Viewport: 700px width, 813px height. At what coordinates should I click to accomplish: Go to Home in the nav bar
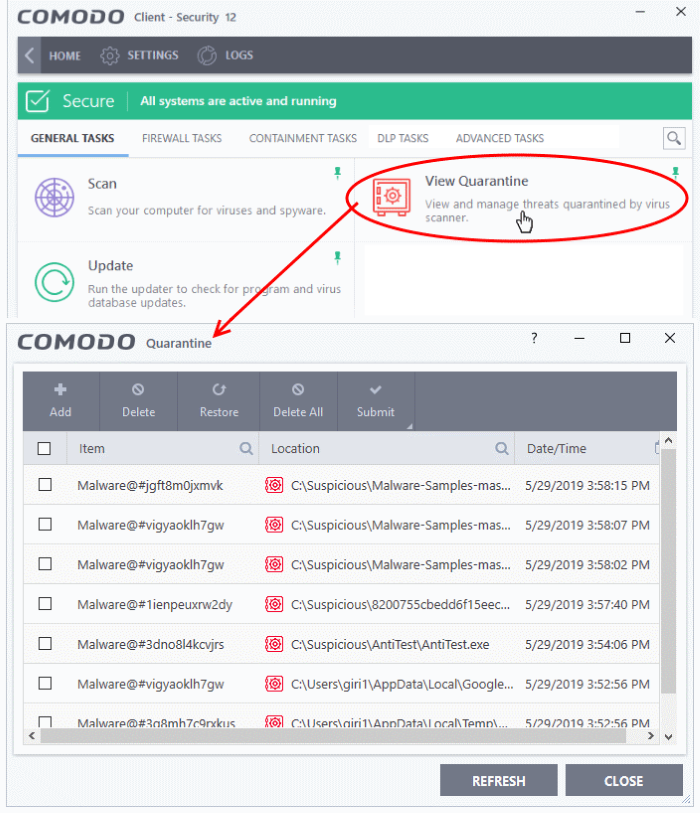click(x=65, y=55)
